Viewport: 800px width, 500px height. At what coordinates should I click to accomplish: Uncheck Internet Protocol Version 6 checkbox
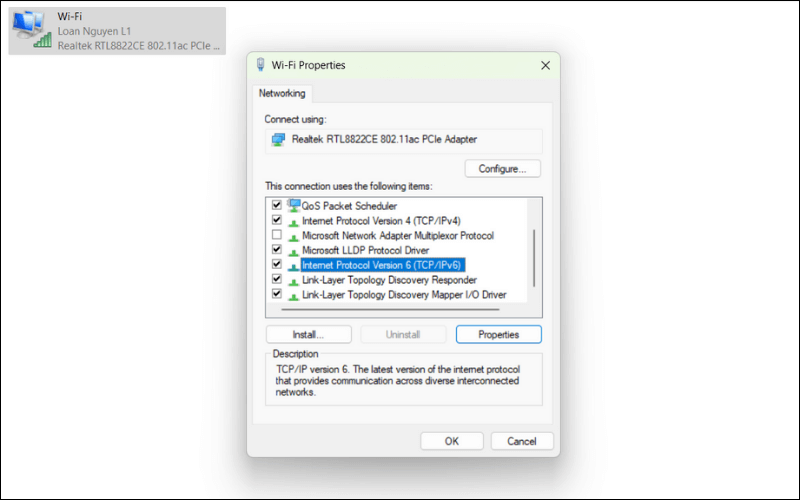[277, 264]
